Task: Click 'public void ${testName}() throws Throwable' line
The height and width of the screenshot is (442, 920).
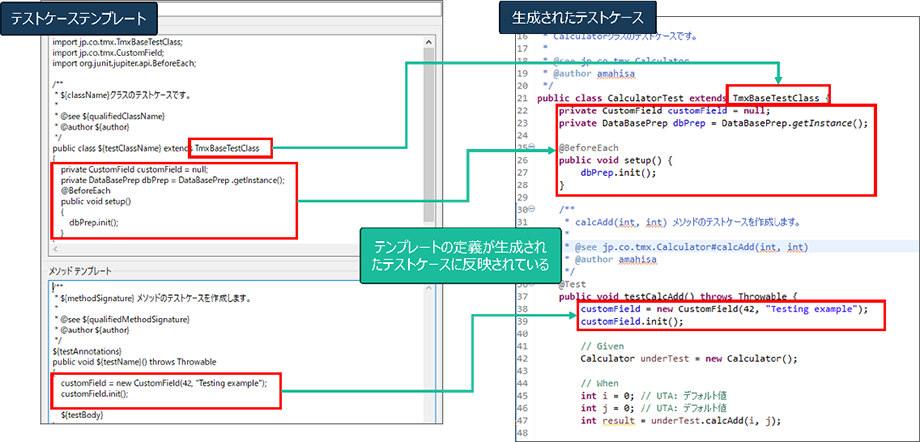Action: (135, 362)
